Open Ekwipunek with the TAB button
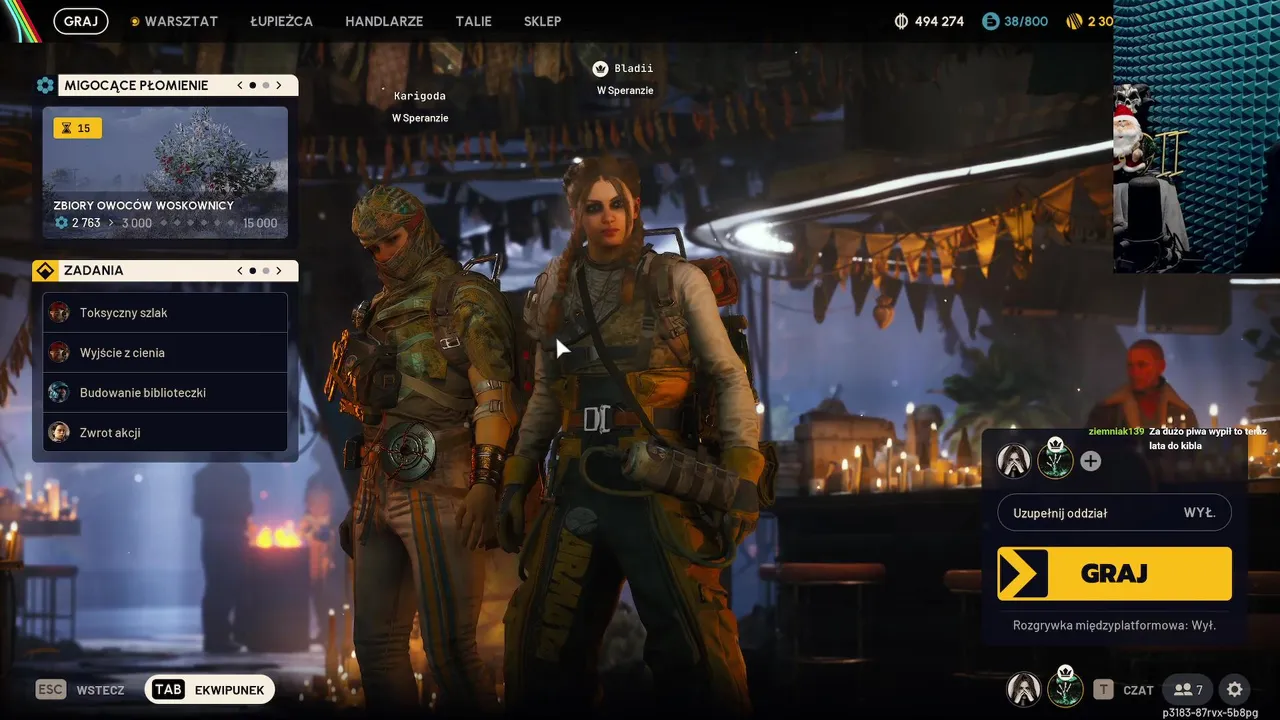Viewport: 1280px width, 720px height. tap(210, 689)
